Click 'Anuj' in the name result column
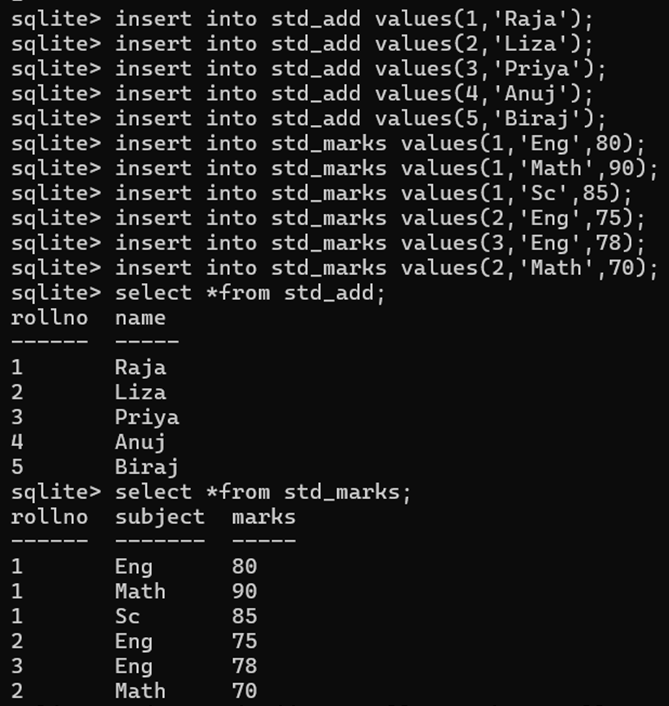 pos(140,442)
